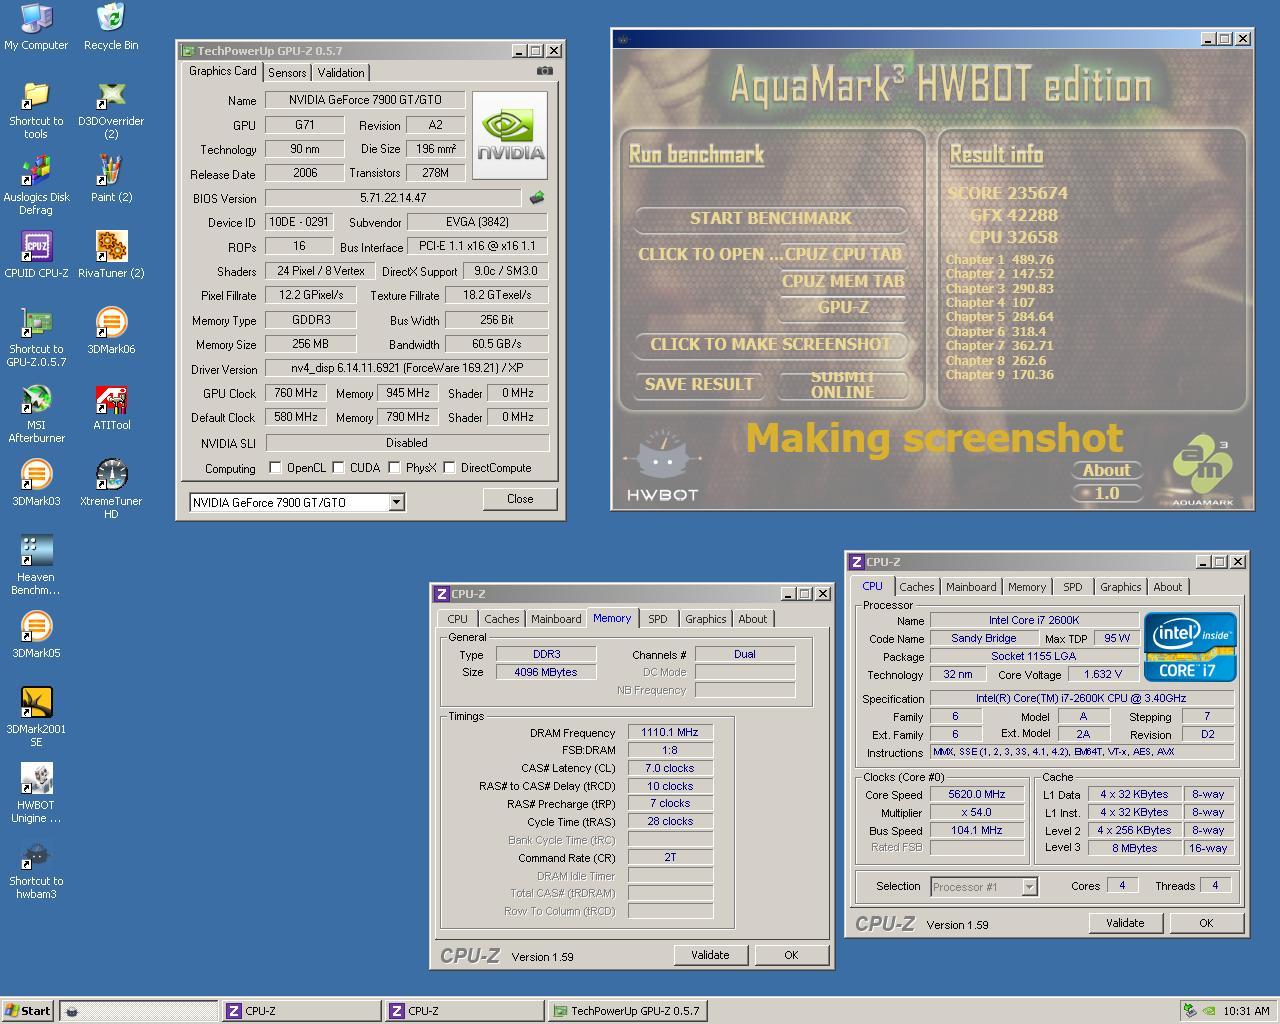The image size is (1280, 1024).
Task: Toggle OpenCL checkbox in GPU-Z
Action: pos(275,467)
